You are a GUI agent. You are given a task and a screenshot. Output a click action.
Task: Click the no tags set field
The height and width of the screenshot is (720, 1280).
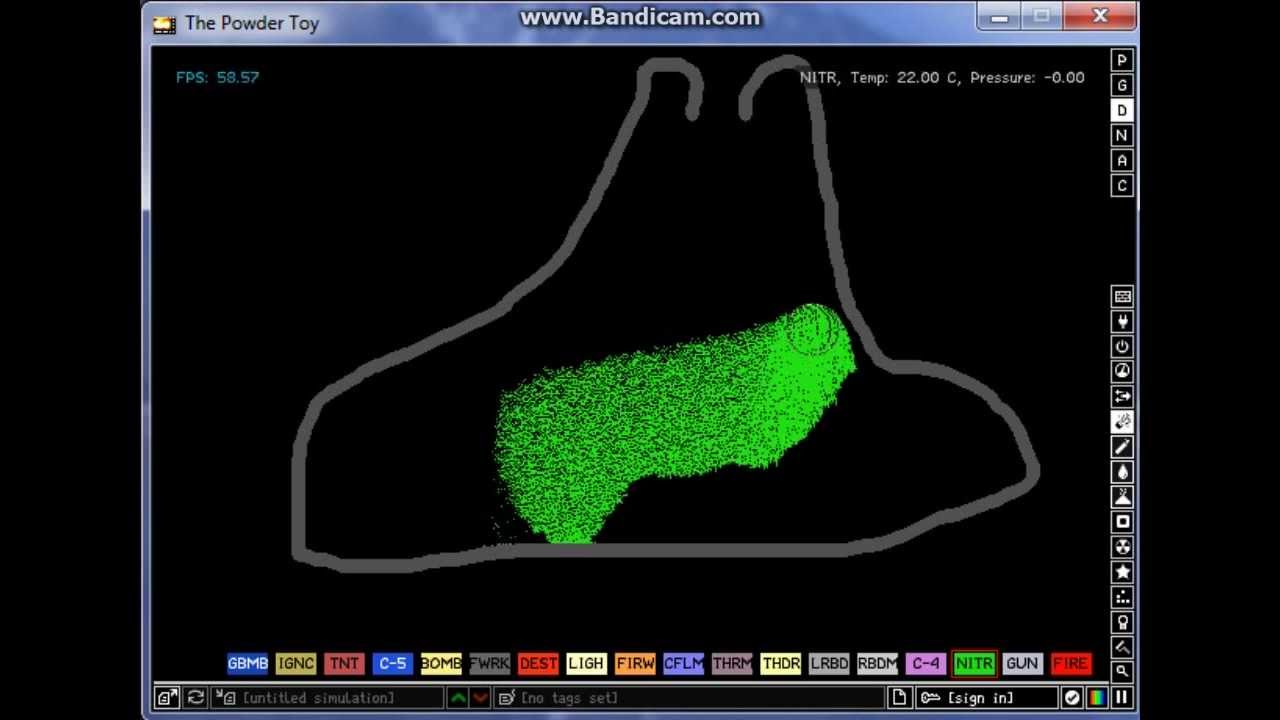pos(689,697)
